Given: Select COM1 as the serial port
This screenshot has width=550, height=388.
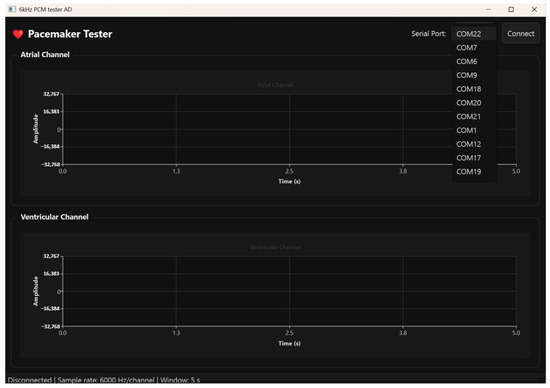Looking at the screenshot, I should click(475, 130).
